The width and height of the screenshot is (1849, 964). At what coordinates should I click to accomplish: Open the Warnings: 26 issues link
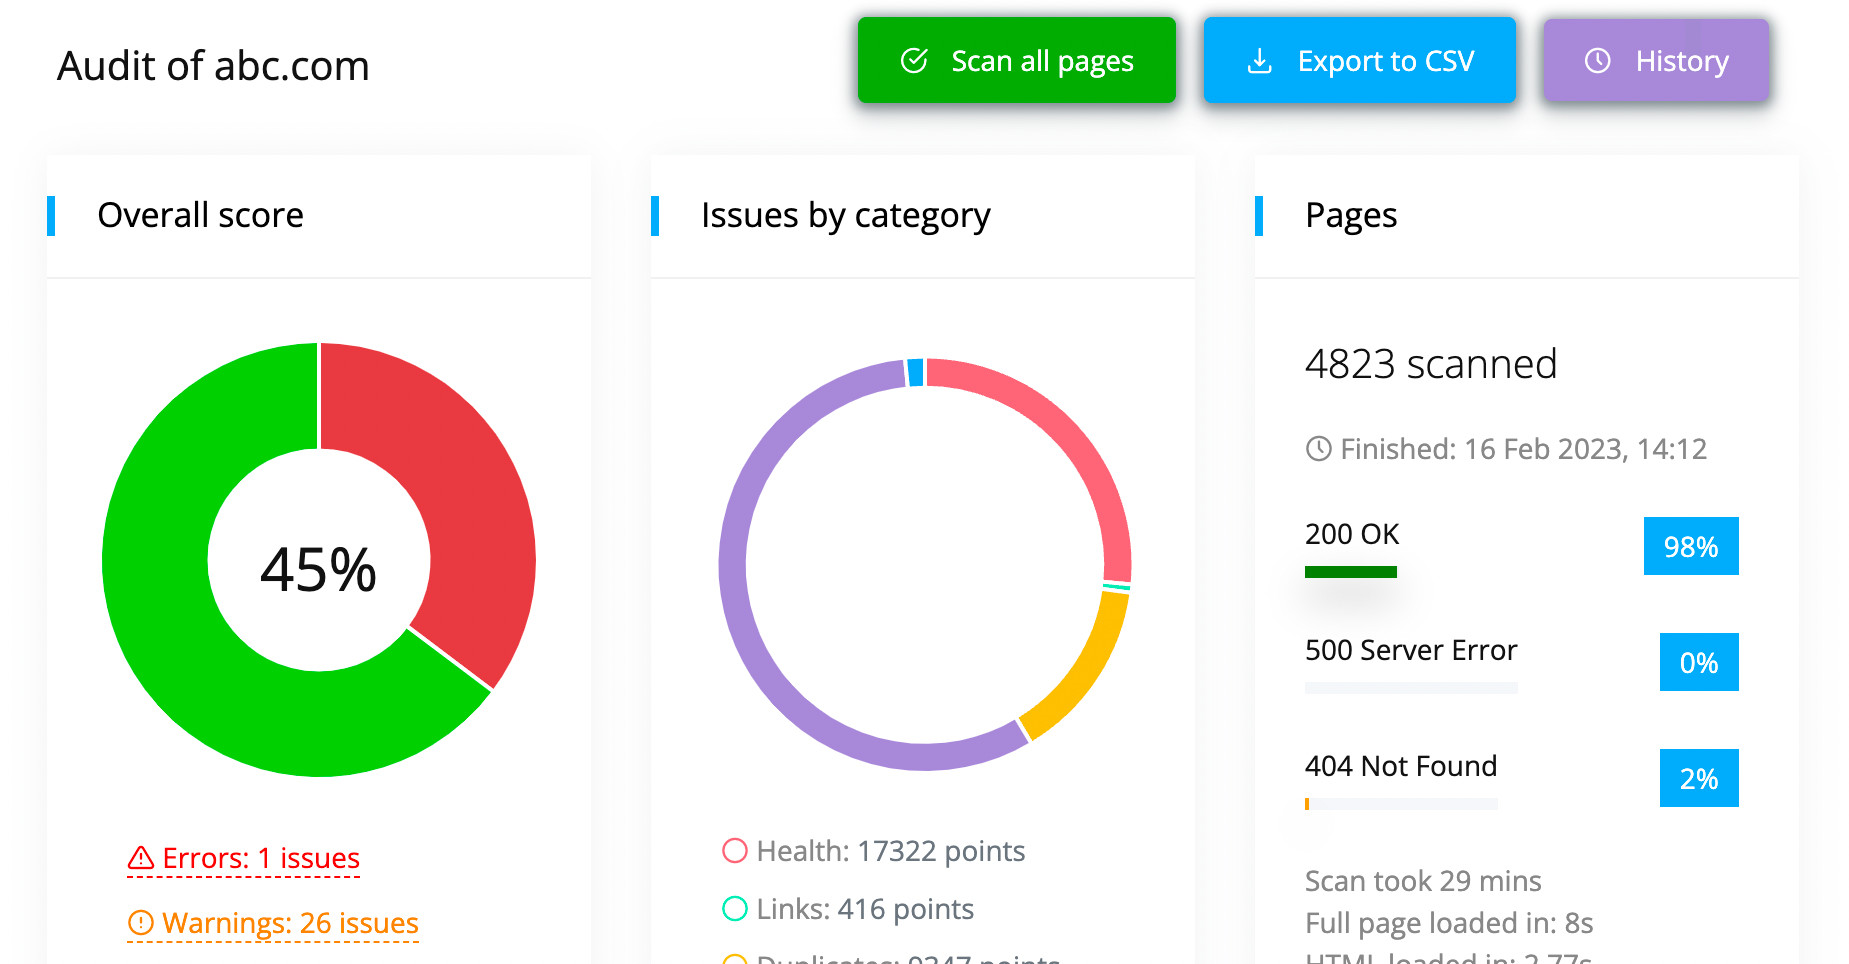pos(290,922)
